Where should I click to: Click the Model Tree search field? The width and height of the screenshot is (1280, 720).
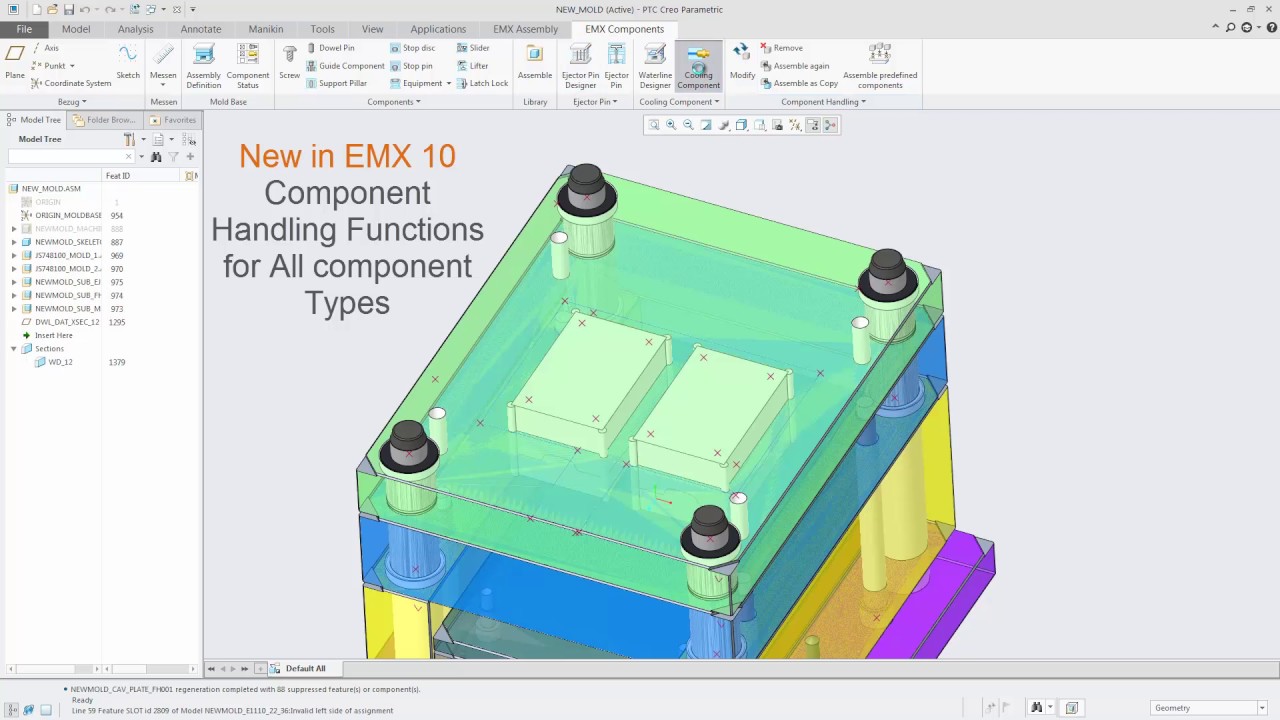coord(70,157)
